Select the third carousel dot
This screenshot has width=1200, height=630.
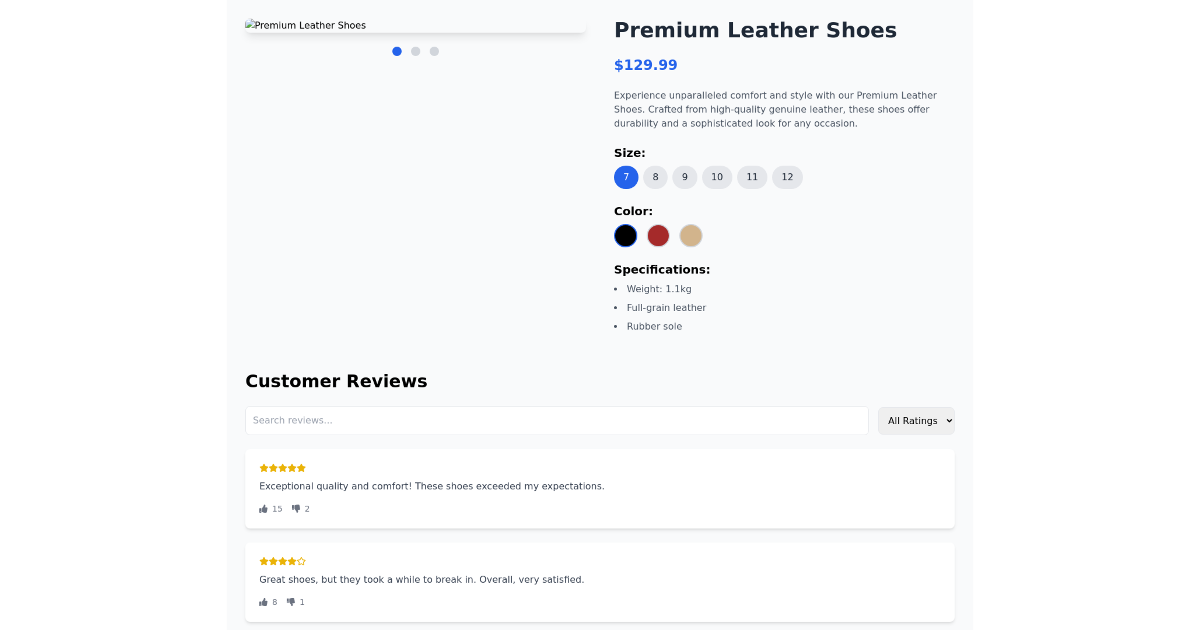[433, 51]
